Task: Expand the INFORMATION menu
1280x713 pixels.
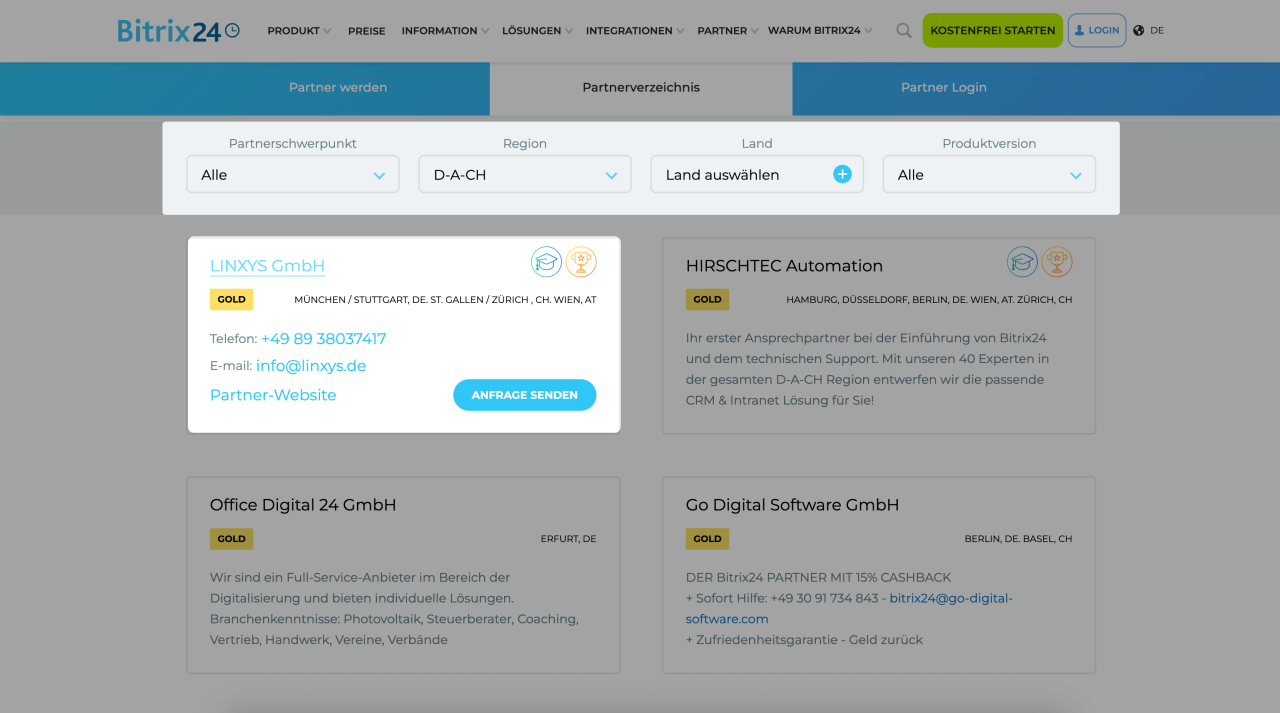Action: click(445, 31)
